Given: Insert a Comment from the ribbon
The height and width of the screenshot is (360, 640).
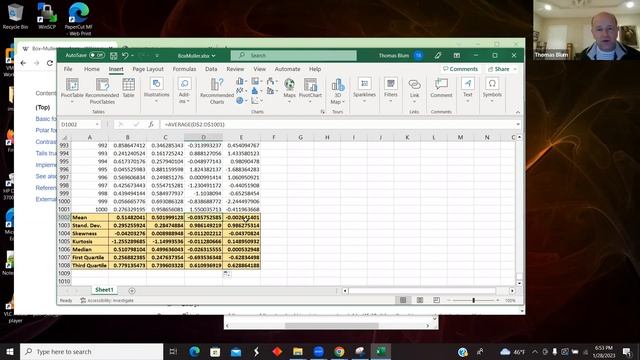Looking at the screenshot, I should 441,88.
